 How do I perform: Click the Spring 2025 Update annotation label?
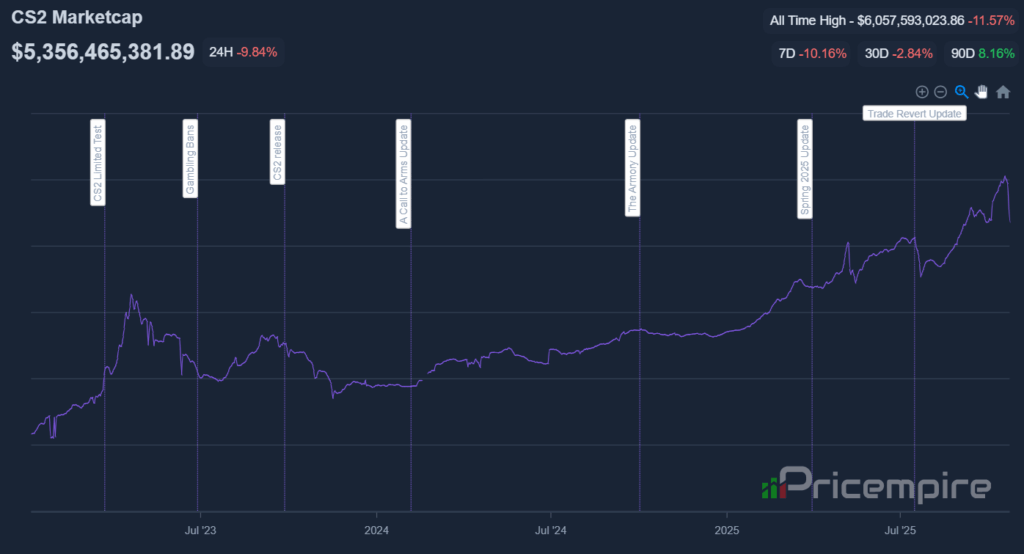pyautogui.click(x=805, y=169)
